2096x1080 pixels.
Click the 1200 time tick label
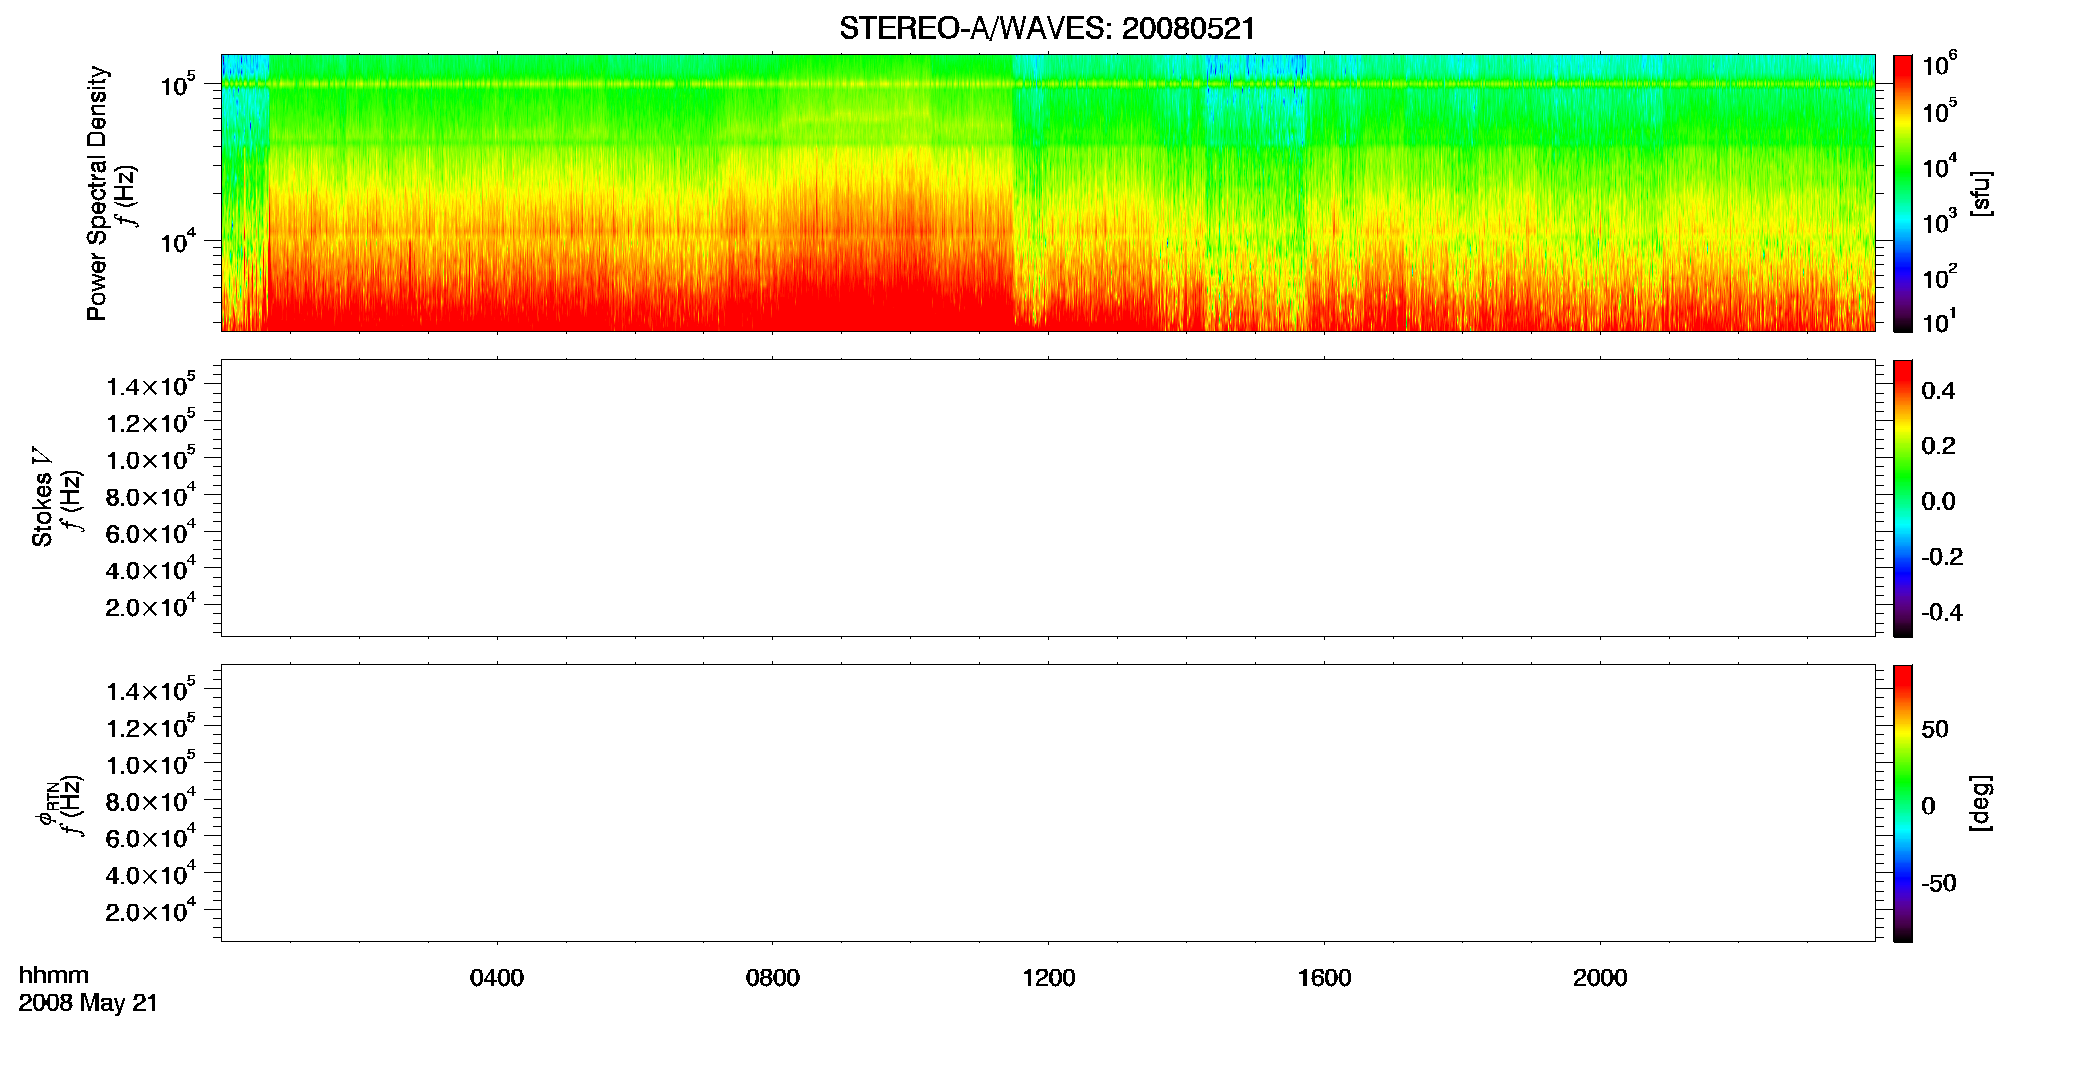click(x=1049, y=978)
